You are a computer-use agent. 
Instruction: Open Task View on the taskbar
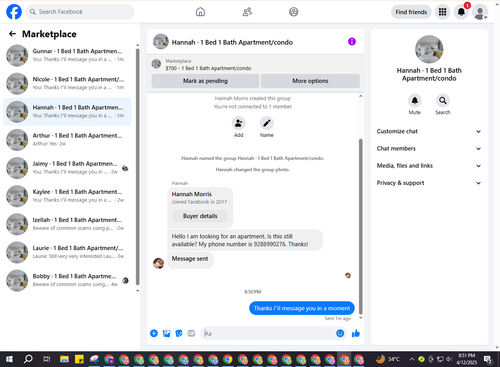coord(46,359)
